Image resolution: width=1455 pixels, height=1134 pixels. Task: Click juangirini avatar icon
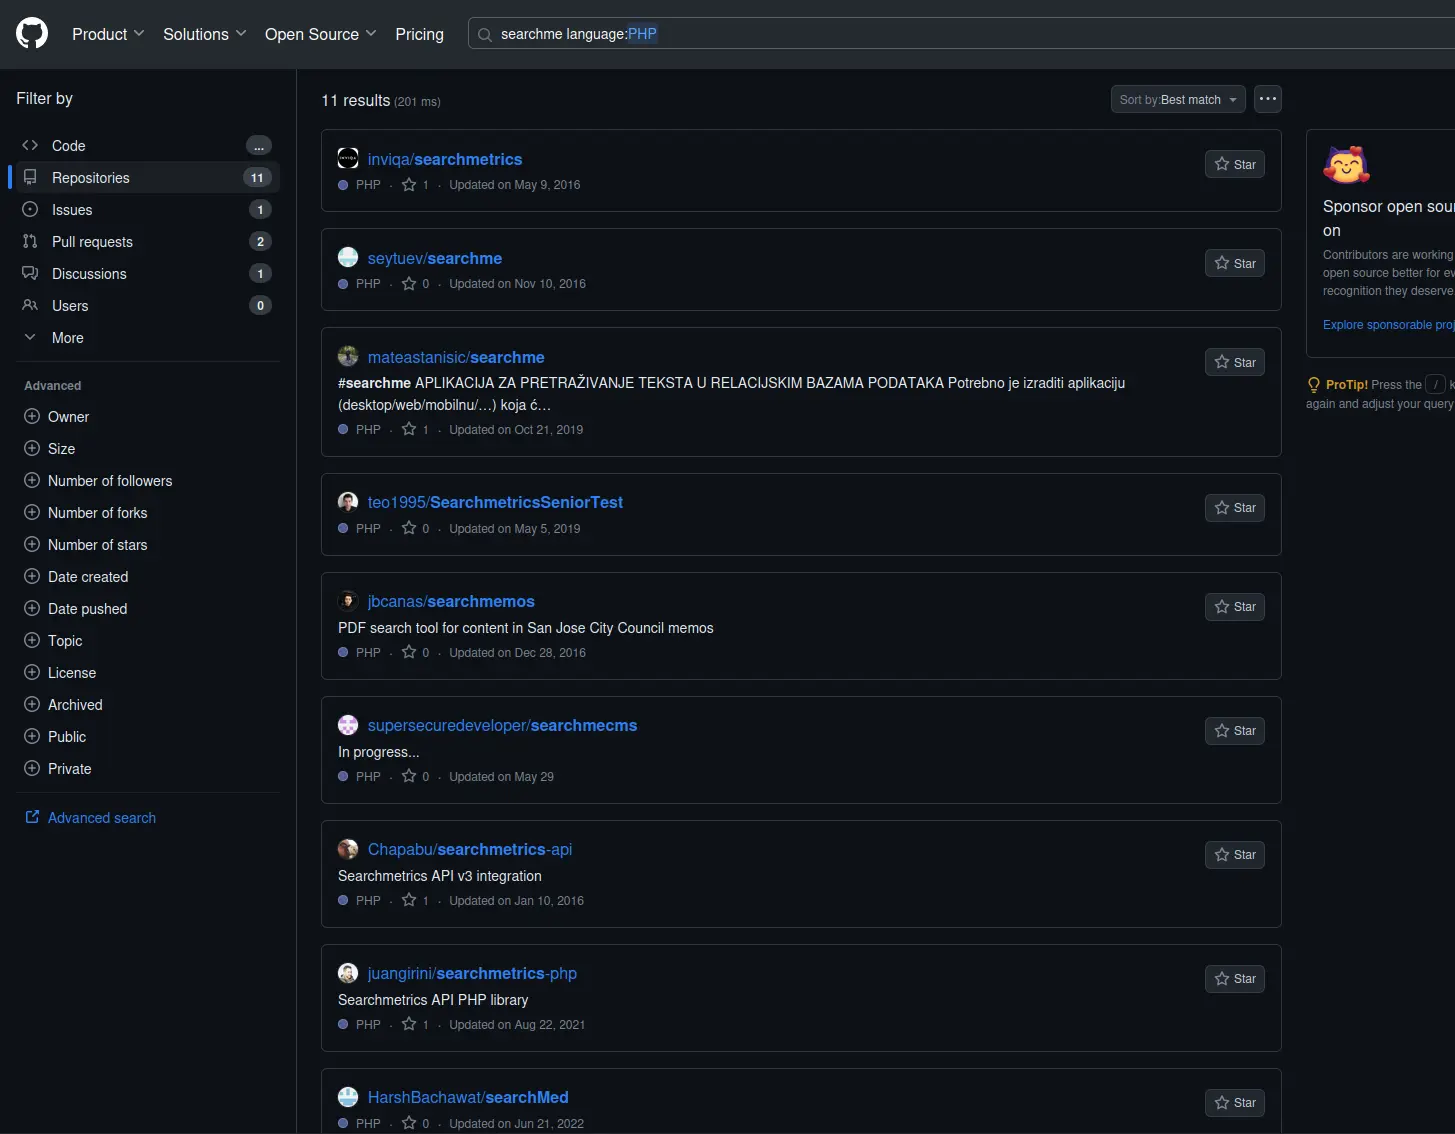pos(348,972)
